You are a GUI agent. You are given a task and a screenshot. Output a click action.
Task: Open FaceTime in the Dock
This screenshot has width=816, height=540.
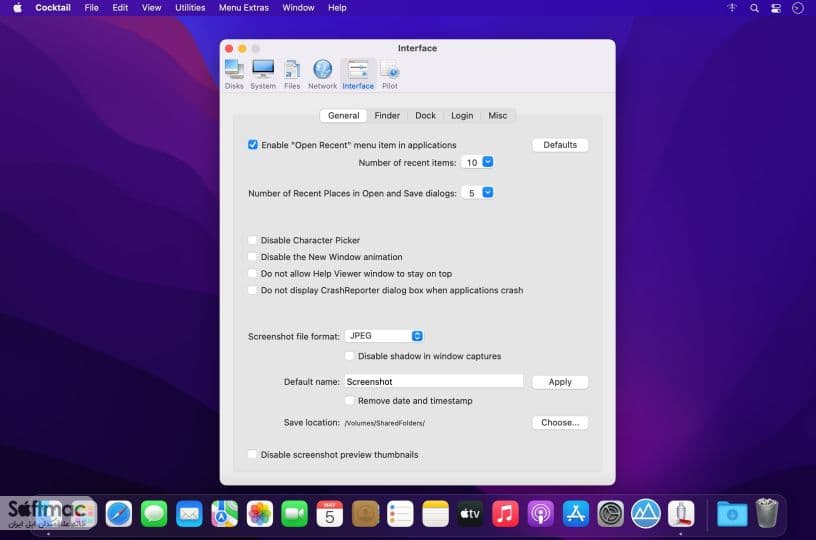coord(295,514)
